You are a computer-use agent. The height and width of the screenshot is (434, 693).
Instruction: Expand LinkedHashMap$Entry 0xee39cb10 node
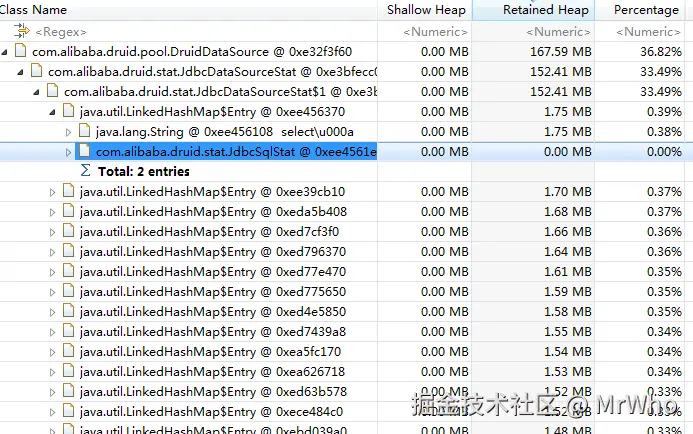pyautogui.click(x=52, y=192)
